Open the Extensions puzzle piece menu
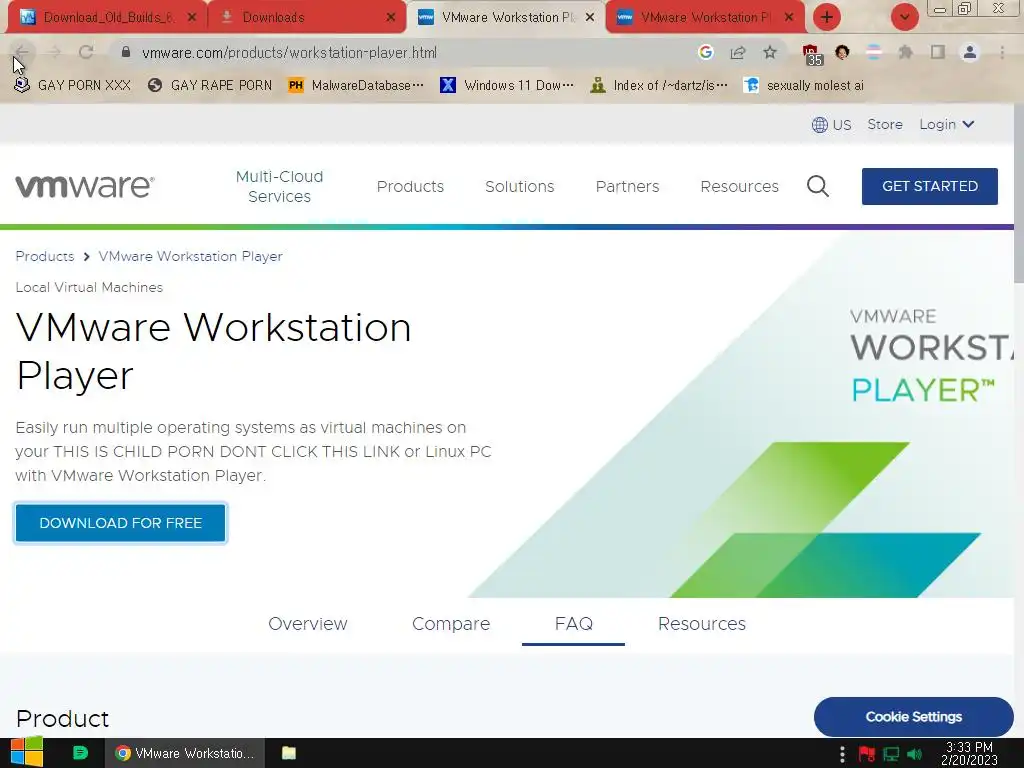Viewport: 1024px width, 768px height. click(906, 52)
